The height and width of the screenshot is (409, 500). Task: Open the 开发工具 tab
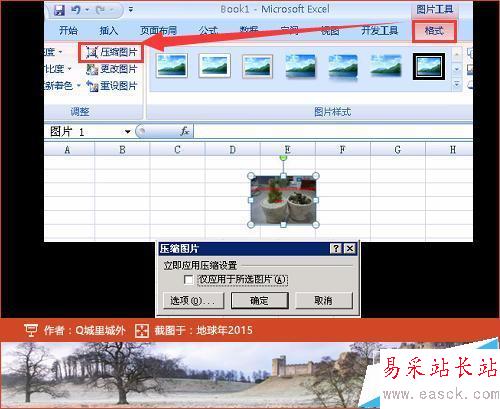pyautogui.click(x=380, y=31)
